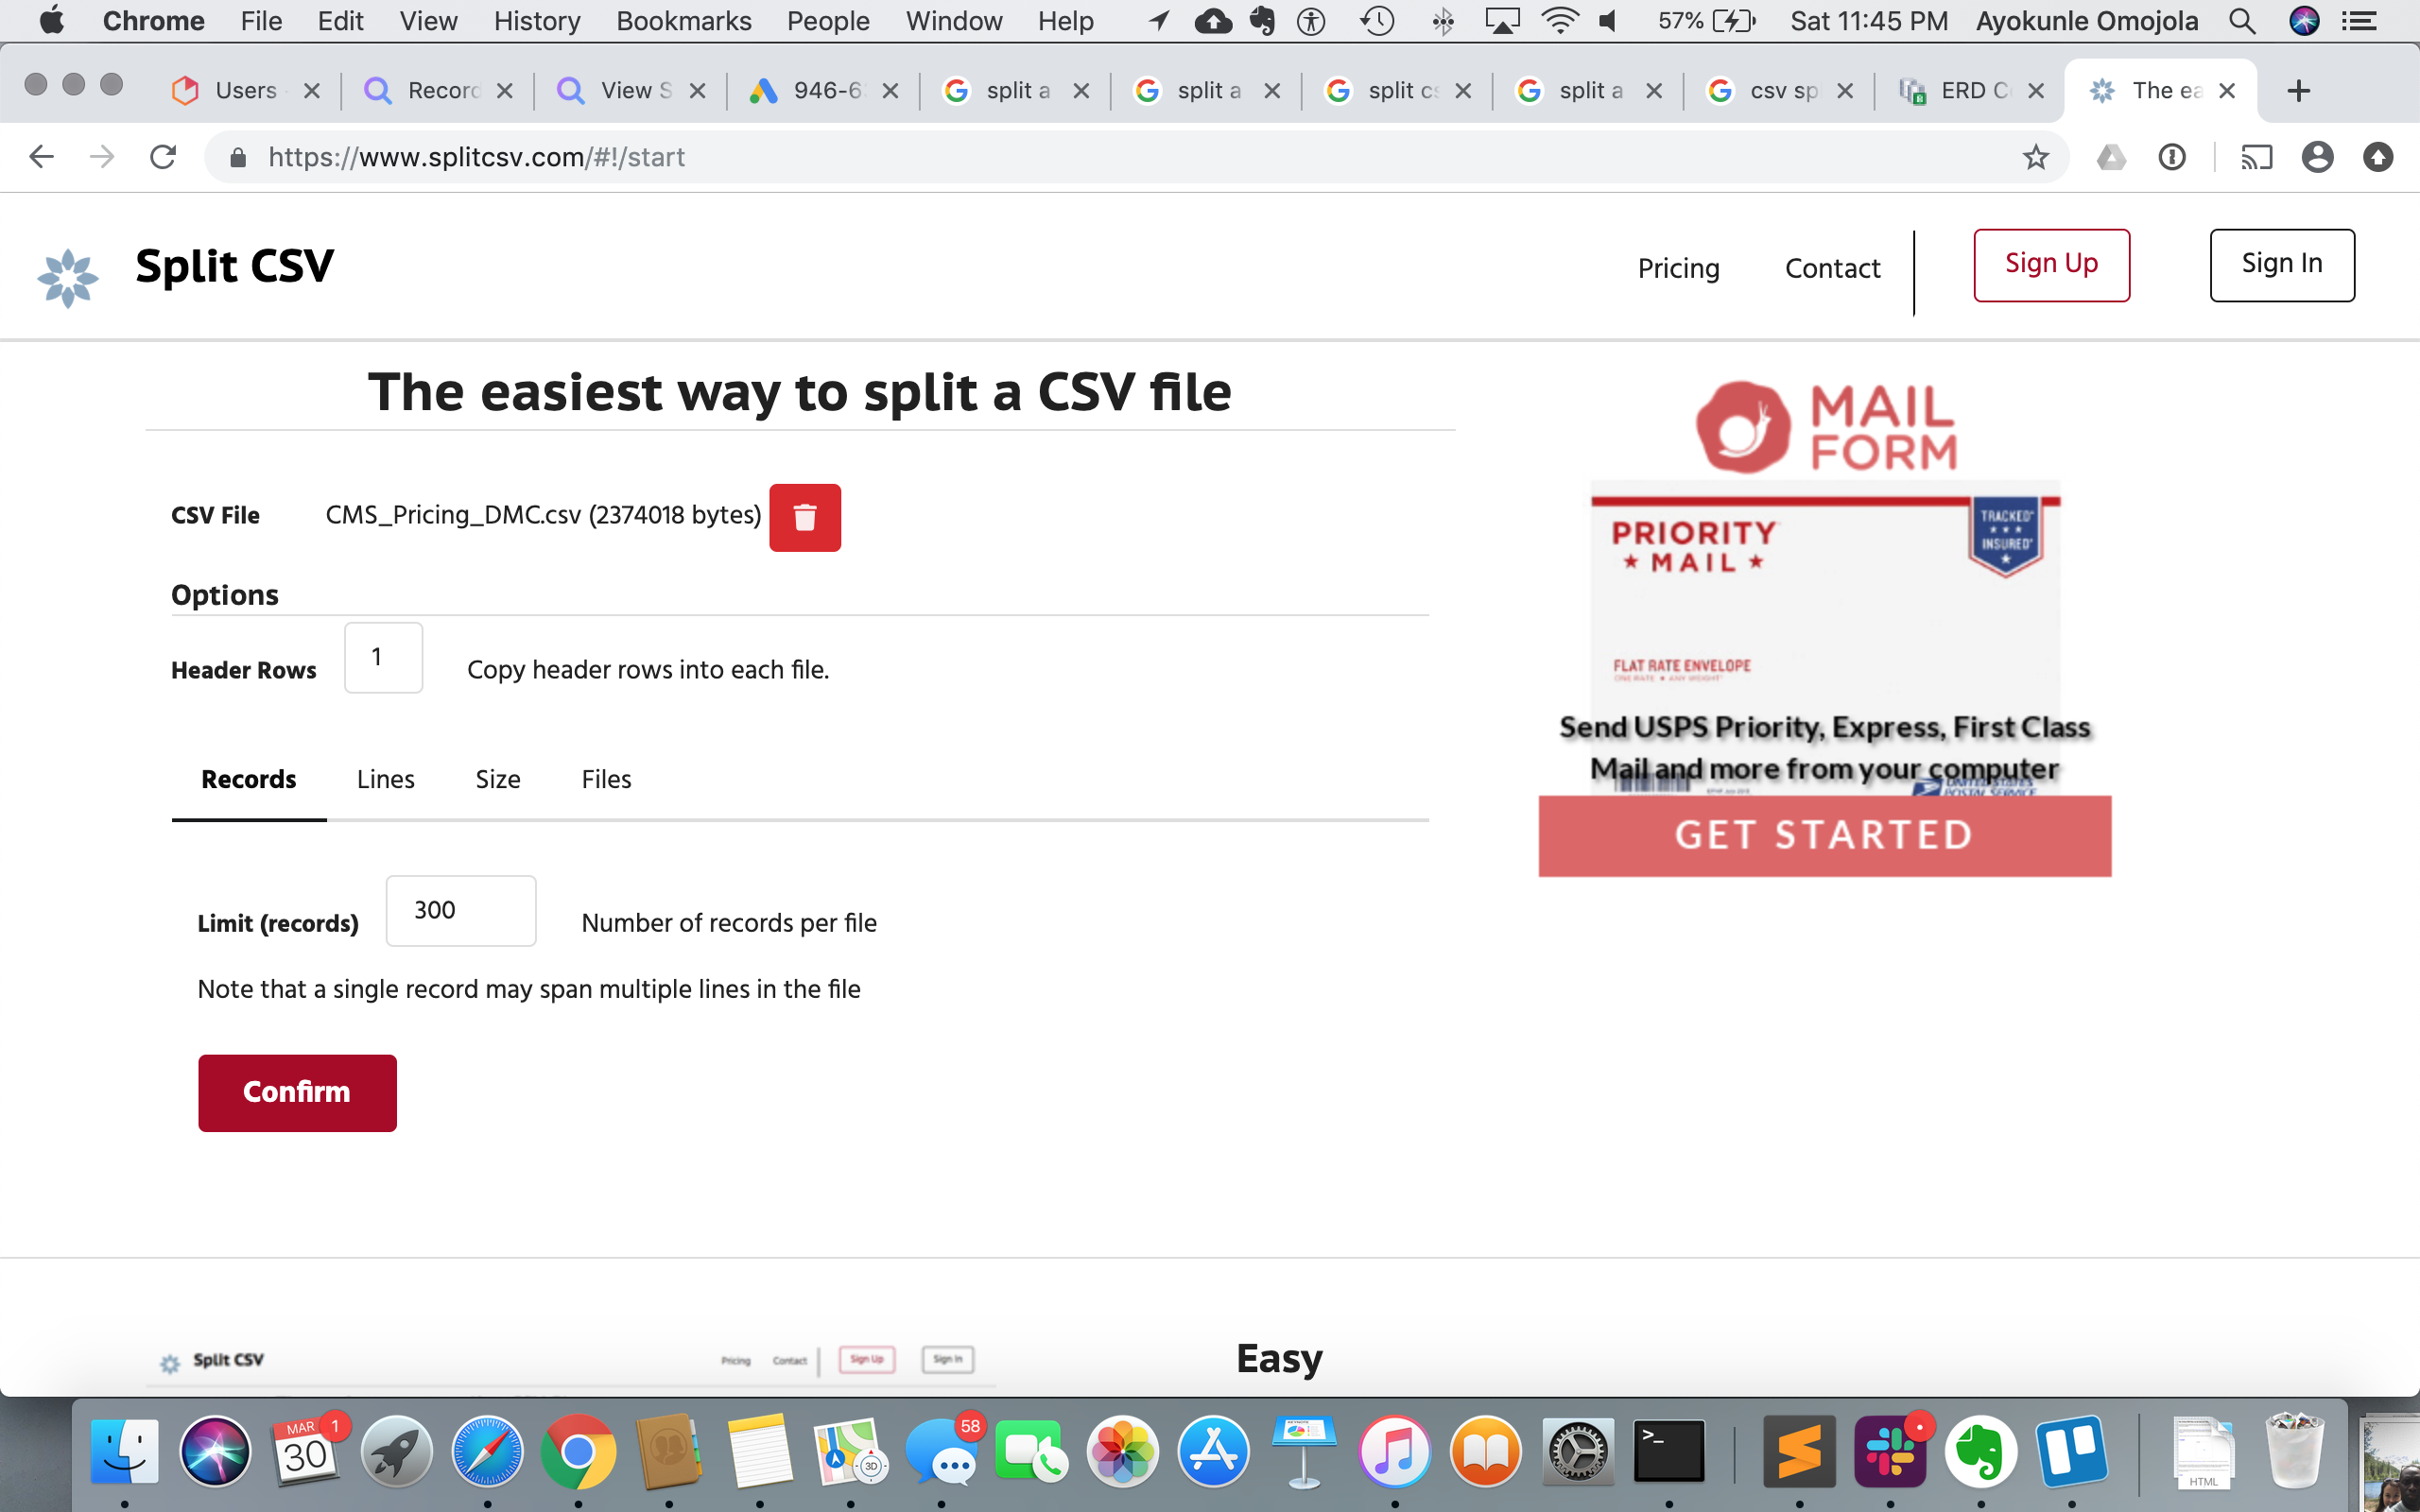The image size is (2420, 1512).
Task: Expand the Contact navigation link
Action: click(x=1833, y=268)
